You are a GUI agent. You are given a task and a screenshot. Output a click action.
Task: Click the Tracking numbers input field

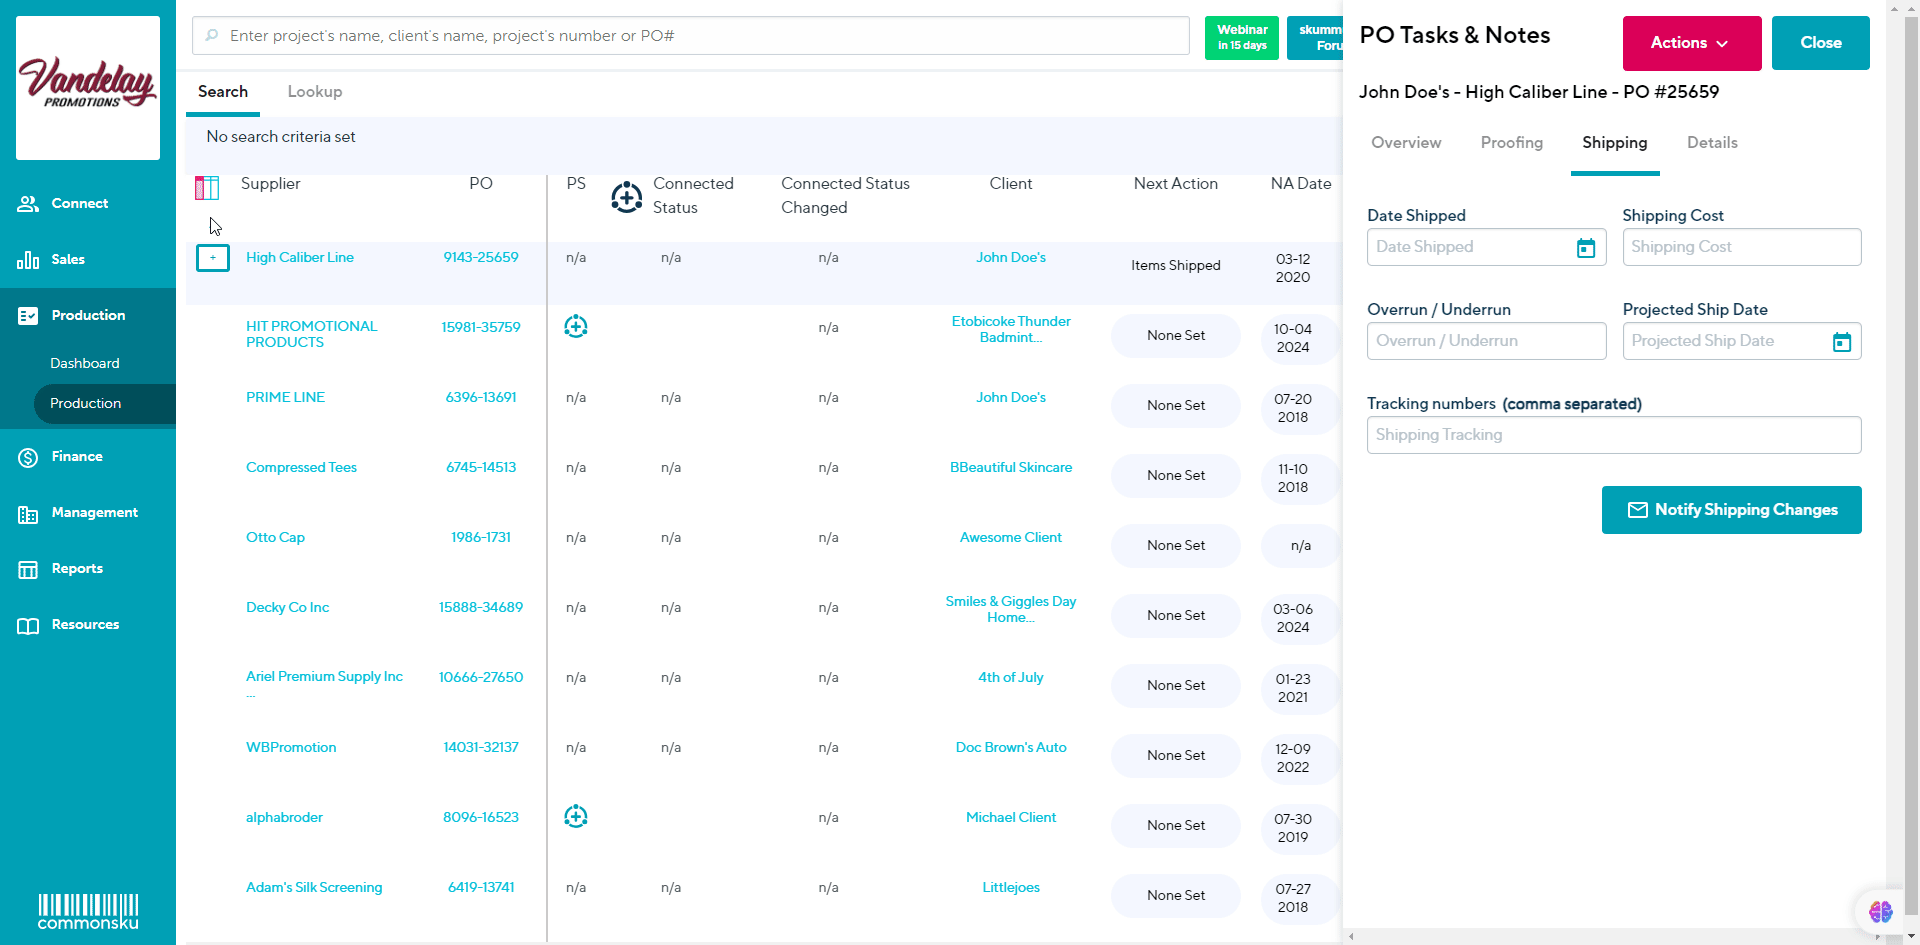(x=1613, y=435)
